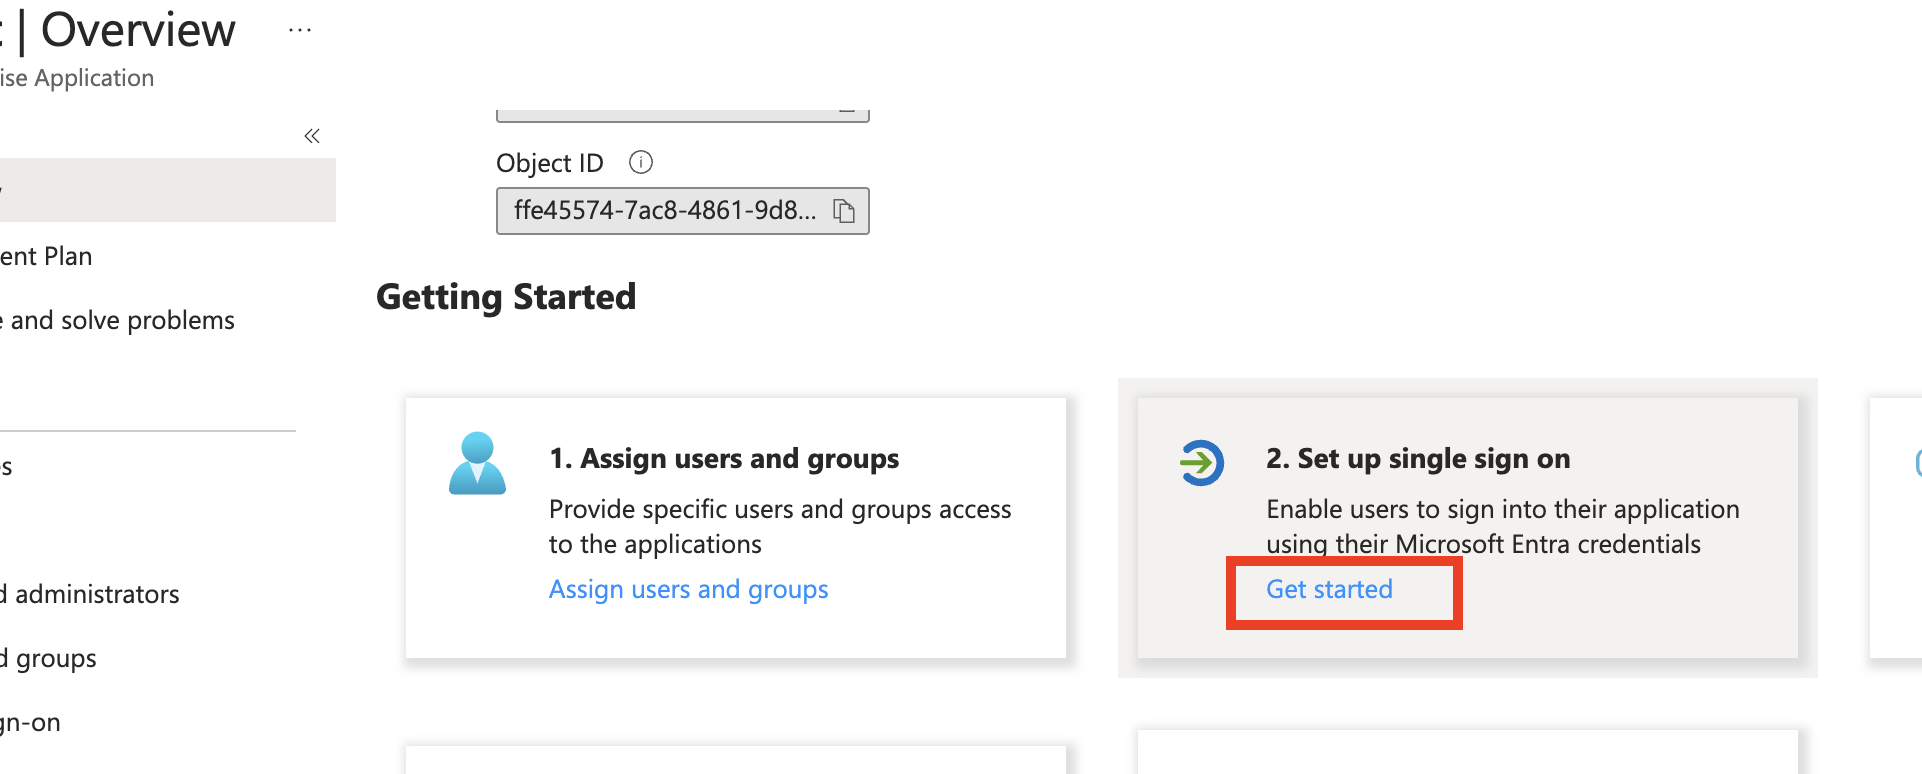
Task: Click the user avatar icon in card 1
Action: click(x=477, y=463)
